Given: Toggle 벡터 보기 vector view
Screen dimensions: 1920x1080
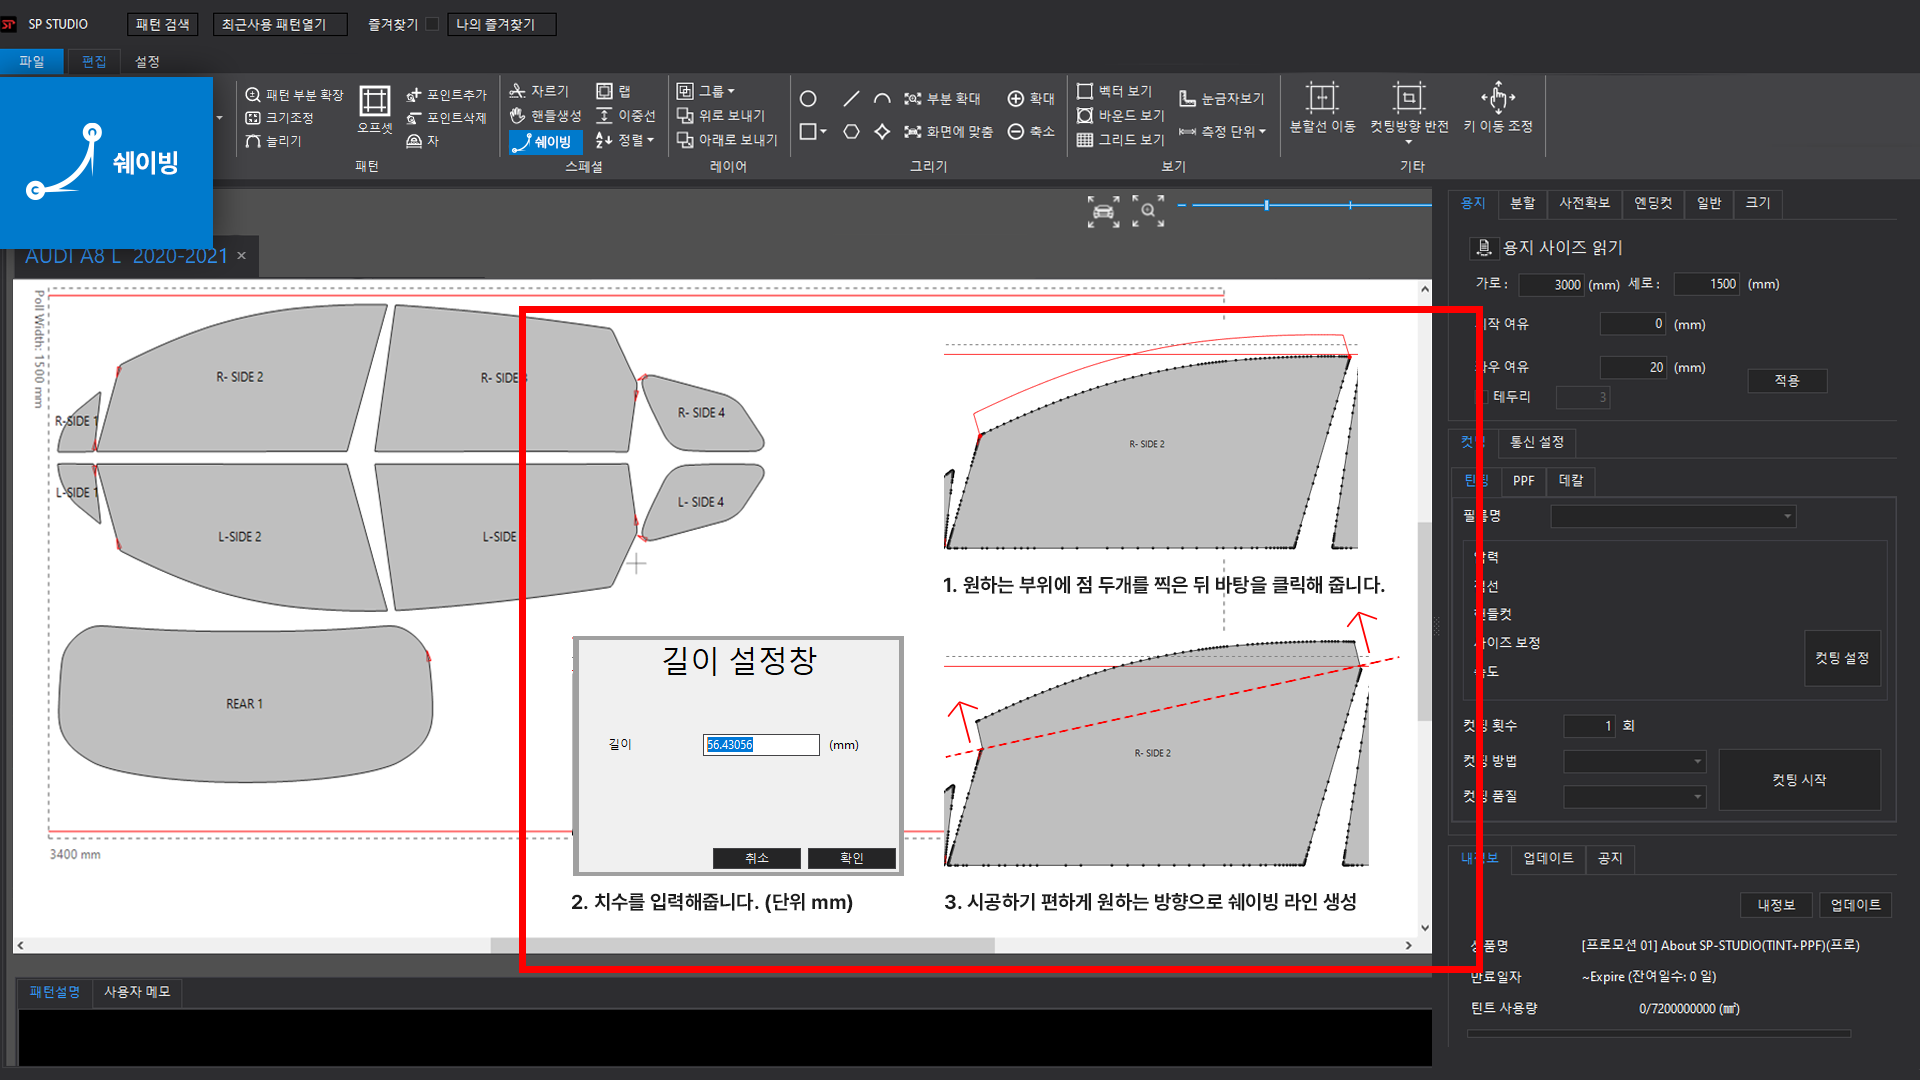Looking at the screenshot, I should click(x=1114, y=91).
